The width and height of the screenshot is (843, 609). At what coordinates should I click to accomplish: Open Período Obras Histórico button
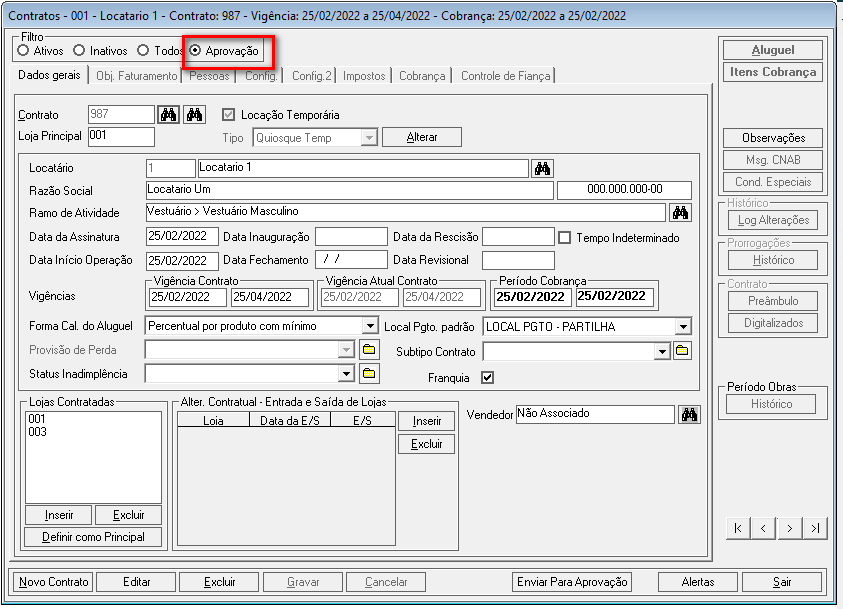(771, 404)
